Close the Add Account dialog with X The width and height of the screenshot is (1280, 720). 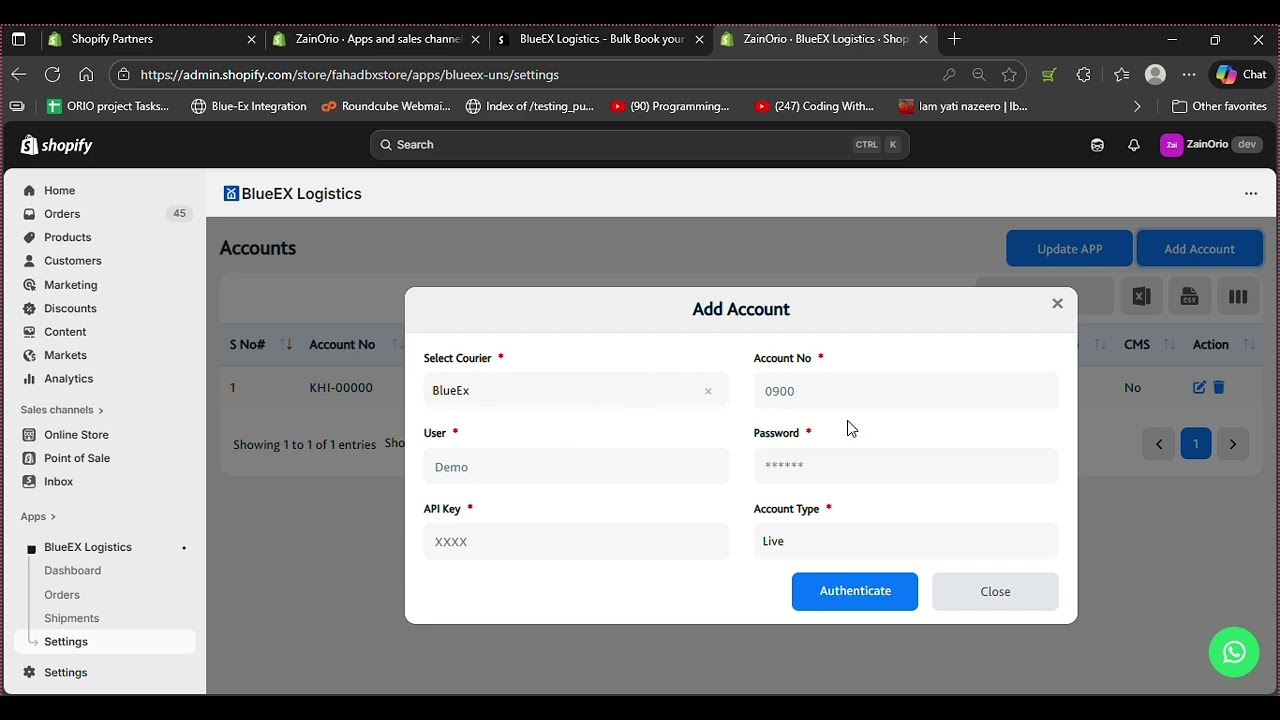(x=1057, y=304)
